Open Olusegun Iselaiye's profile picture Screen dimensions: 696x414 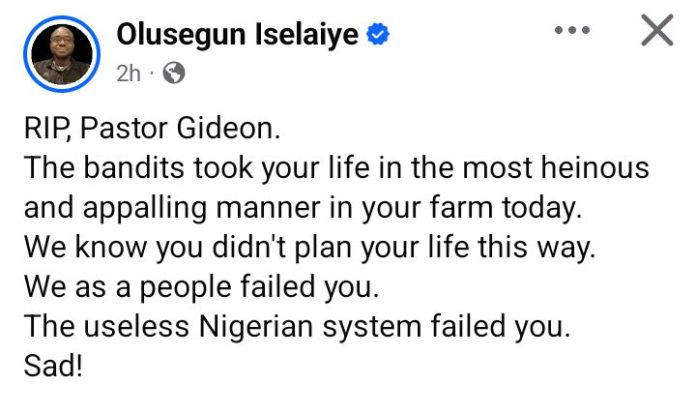[x=63, y=52]
